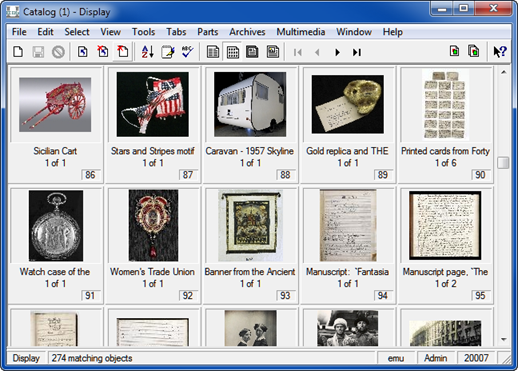
Task: Run the ABC spell check icon
Action: tap(188, 52)
